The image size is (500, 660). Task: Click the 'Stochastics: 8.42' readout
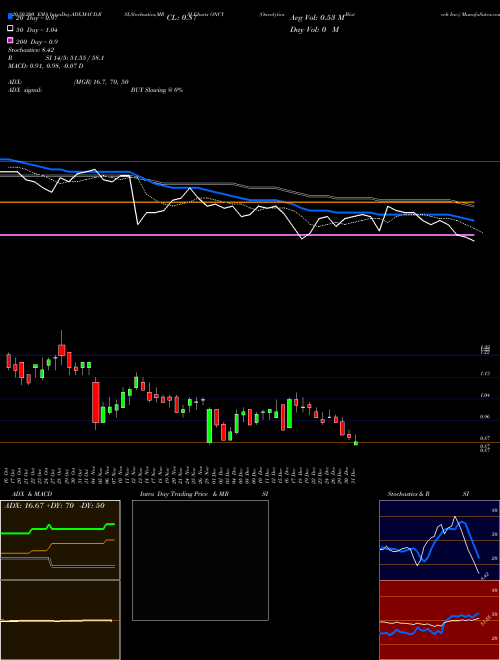point(31,50)
